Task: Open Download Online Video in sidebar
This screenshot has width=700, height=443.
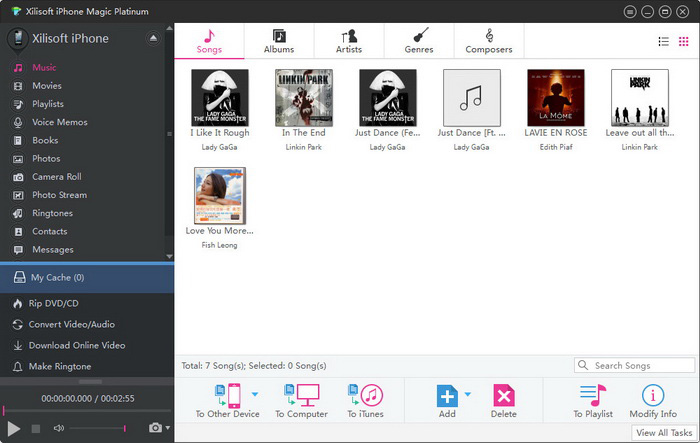Action: (x=78, y=345)
